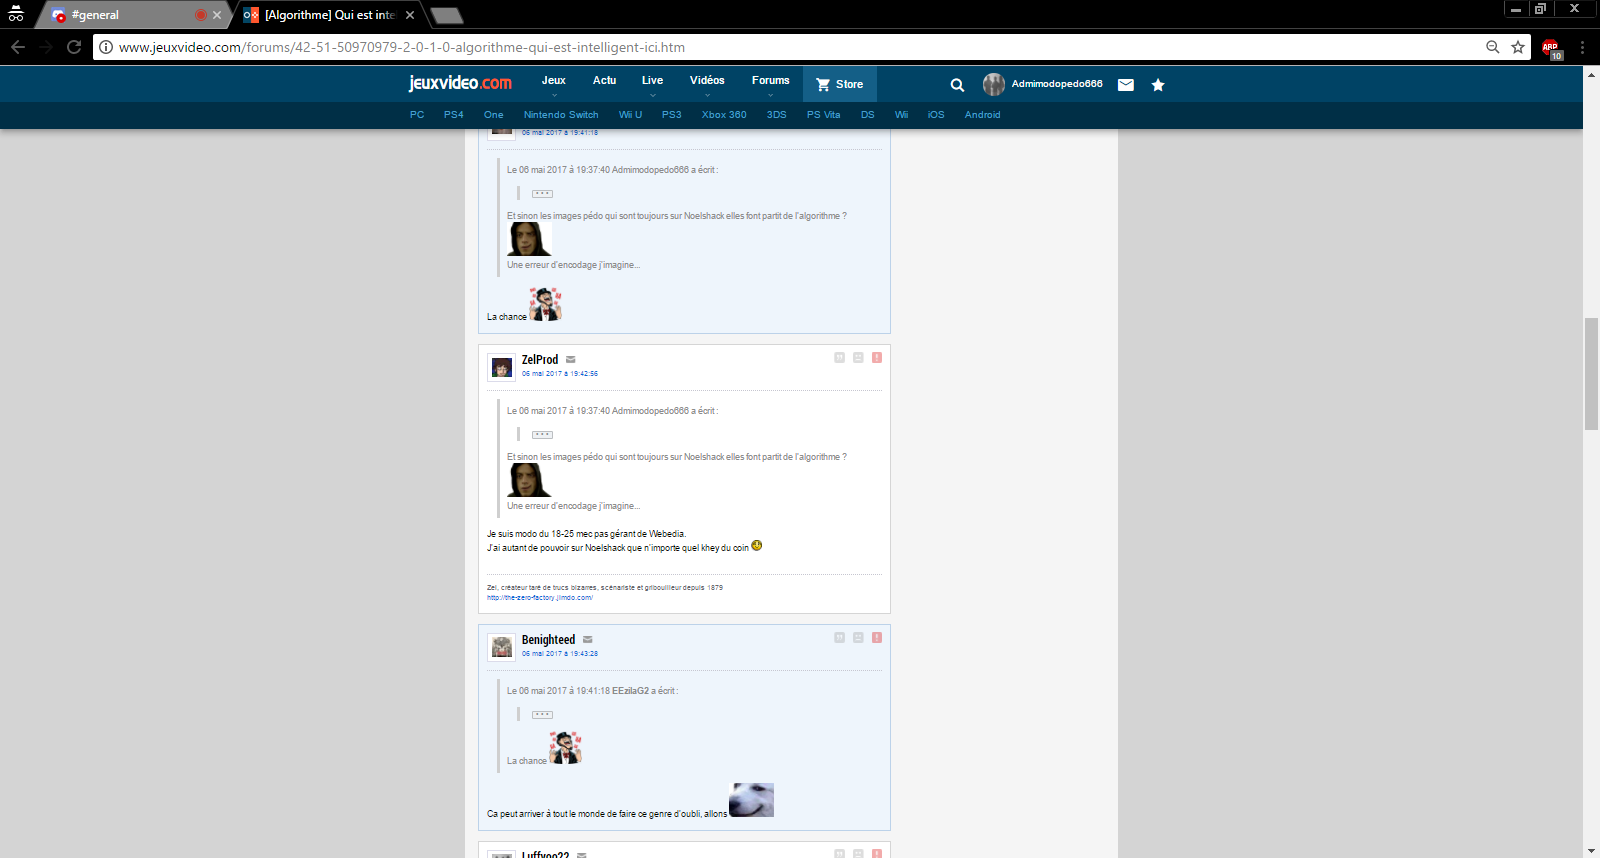Expand nested quote in ZelProd's post
Viewport: 1600px width, 858px height.
[542, 435]
